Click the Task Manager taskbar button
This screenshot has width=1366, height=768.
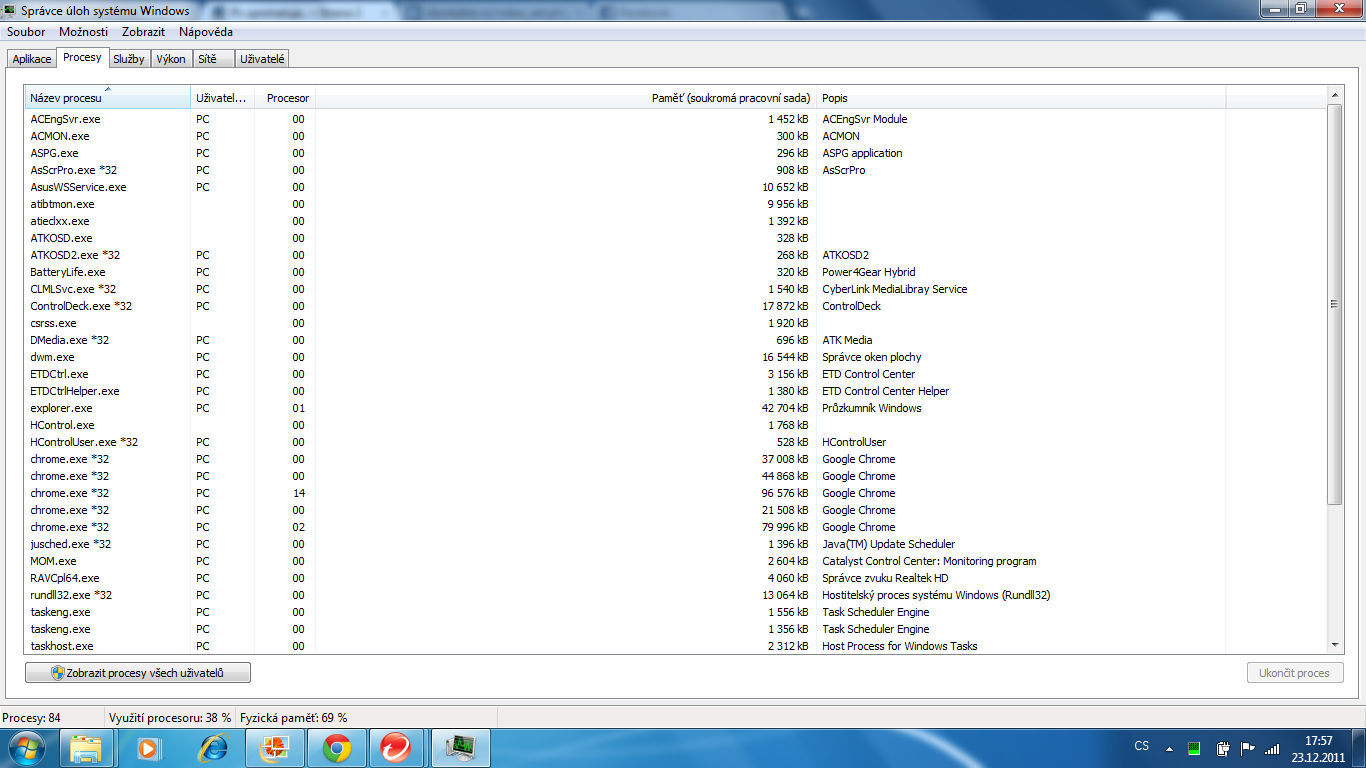pos(461,748)
